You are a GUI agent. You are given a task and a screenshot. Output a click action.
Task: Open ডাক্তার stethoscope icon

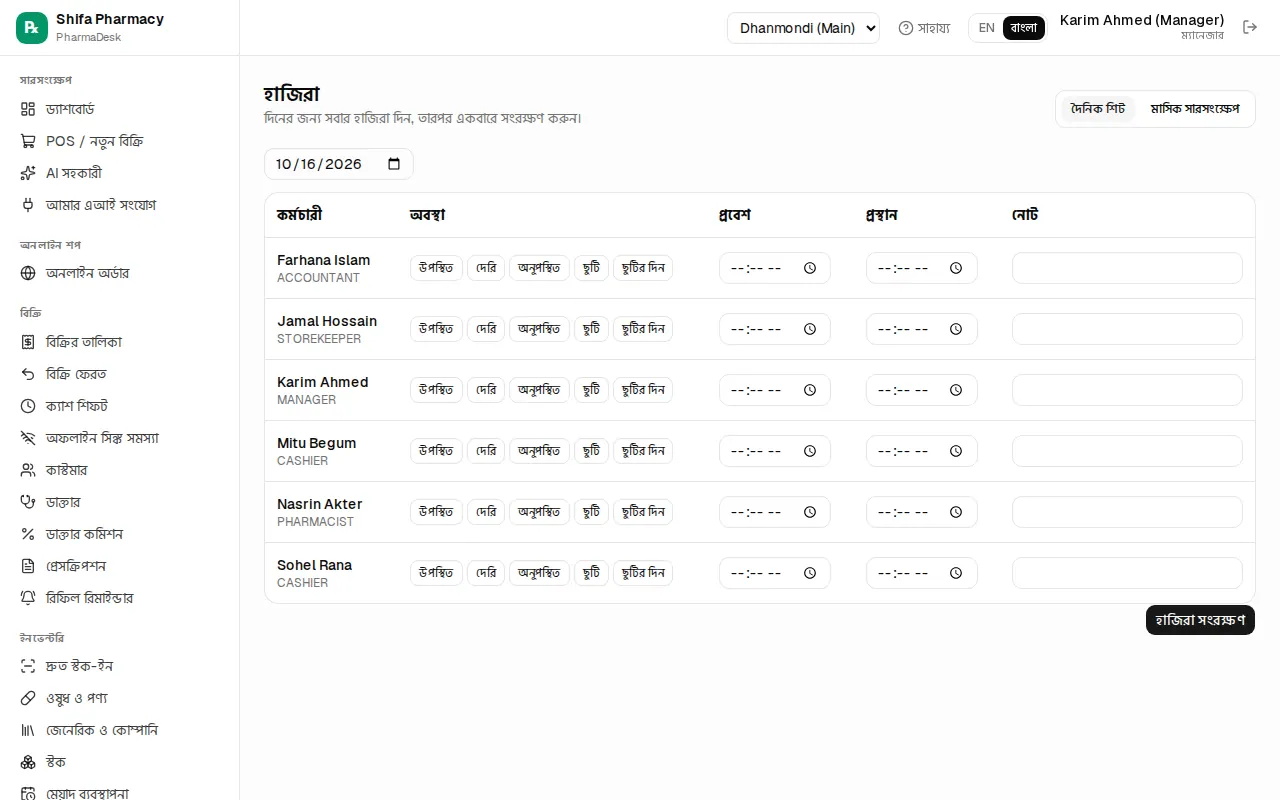click(28, 502)
